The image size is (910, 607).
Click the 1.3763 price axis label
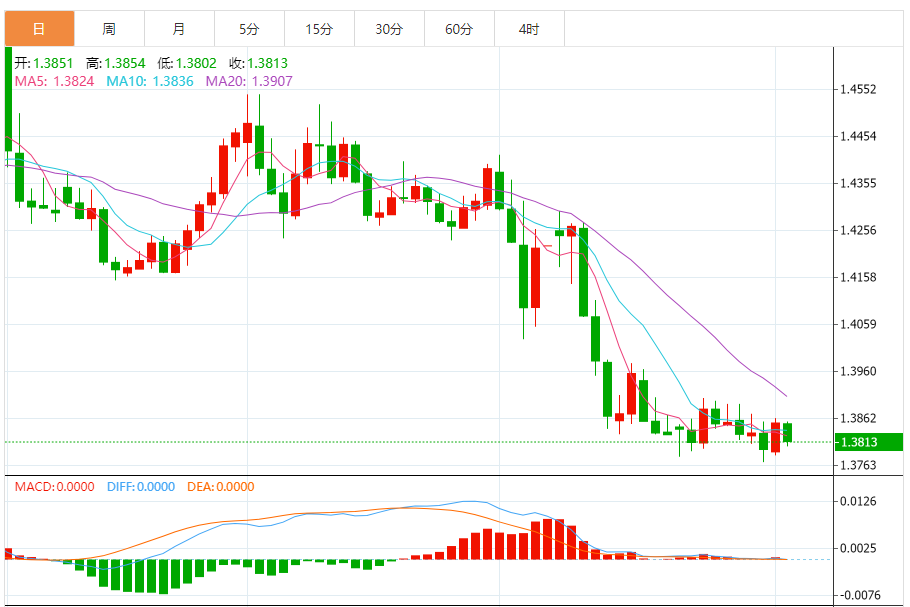[858, 465]
